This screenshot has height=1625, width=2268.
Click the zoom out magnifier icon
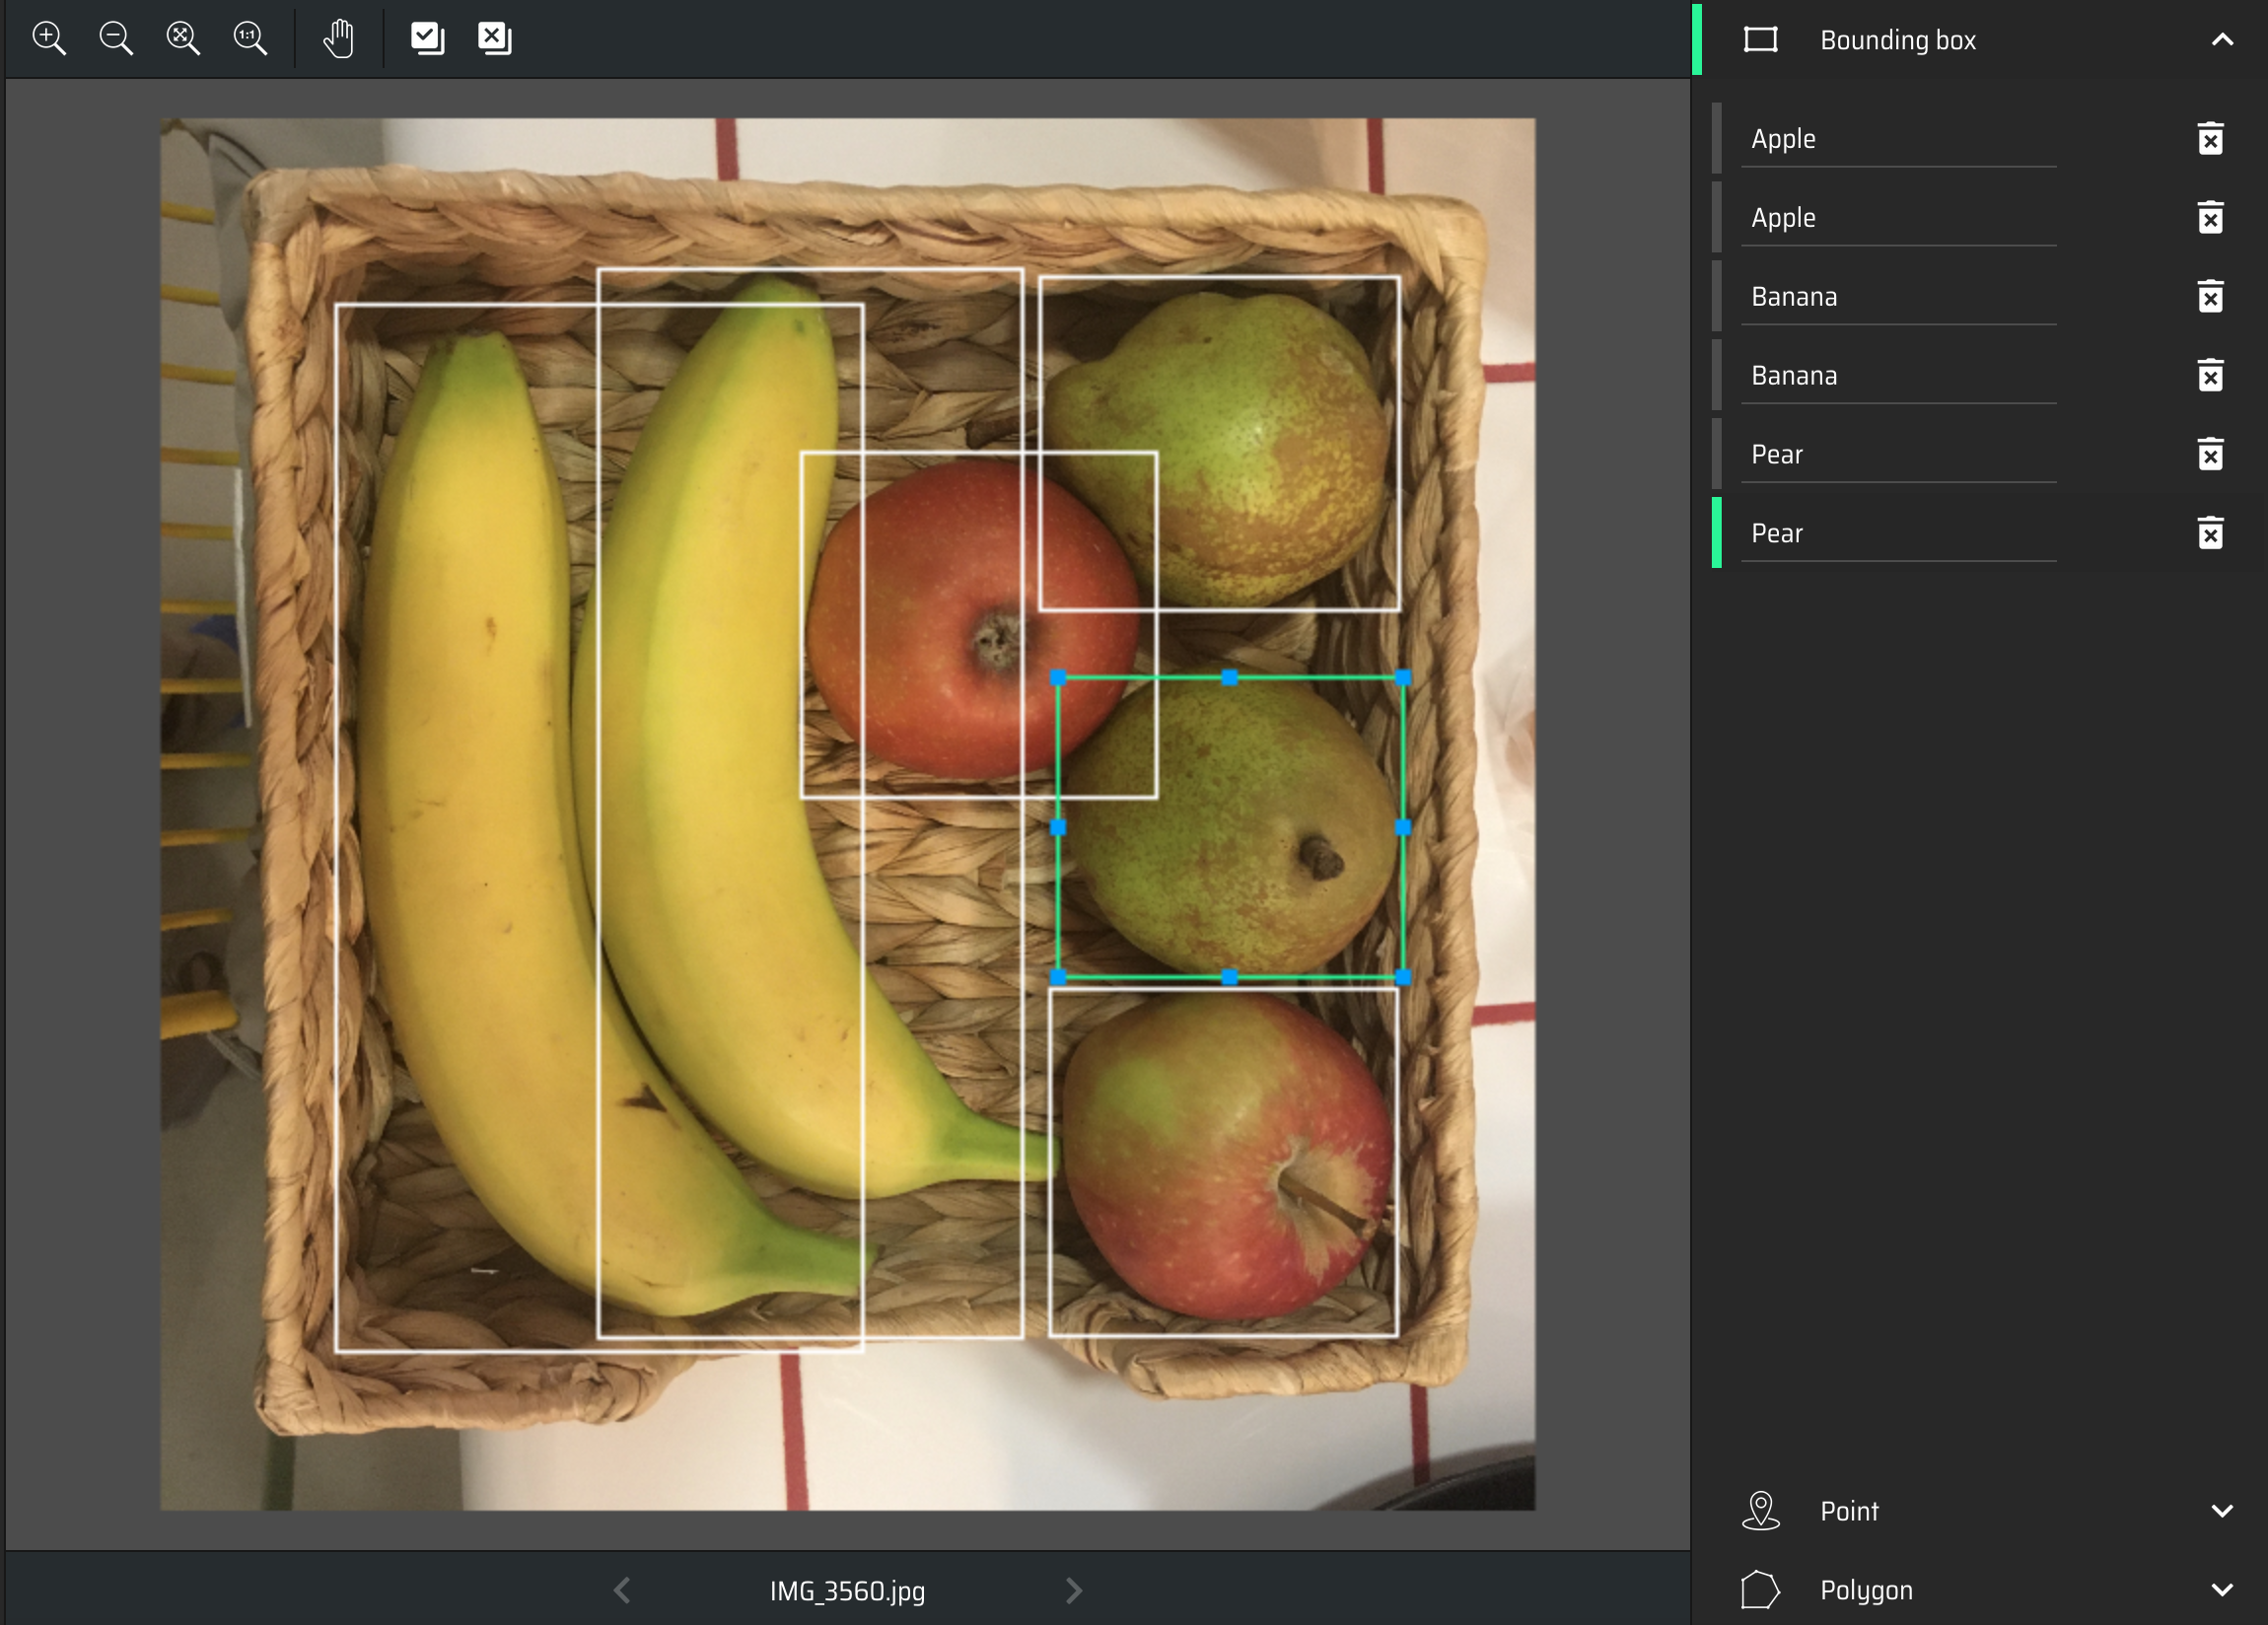click(115, 38)
